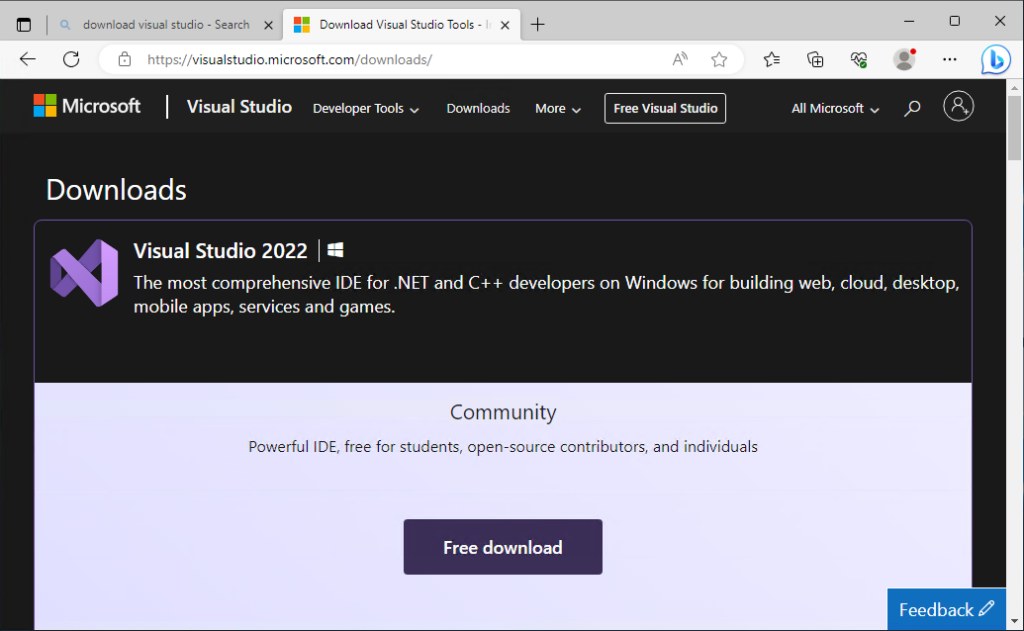
Task: Click the Windows logo beside Visual Studio 2022
Action: (x=335, y=250)
